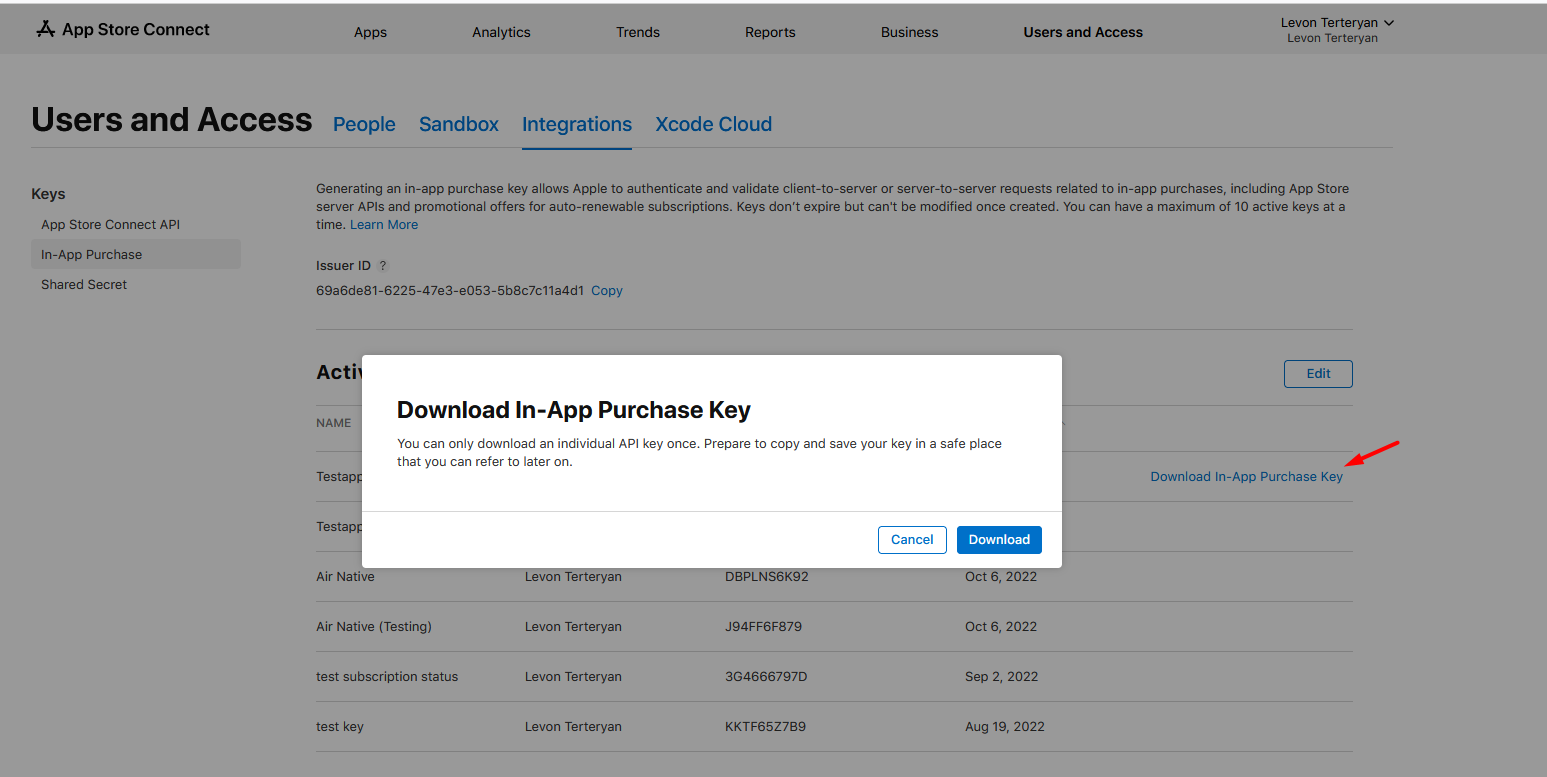1547x777 pixels.
Task: Click the Sep 2, 2022 date cell
Action: 1001,677
